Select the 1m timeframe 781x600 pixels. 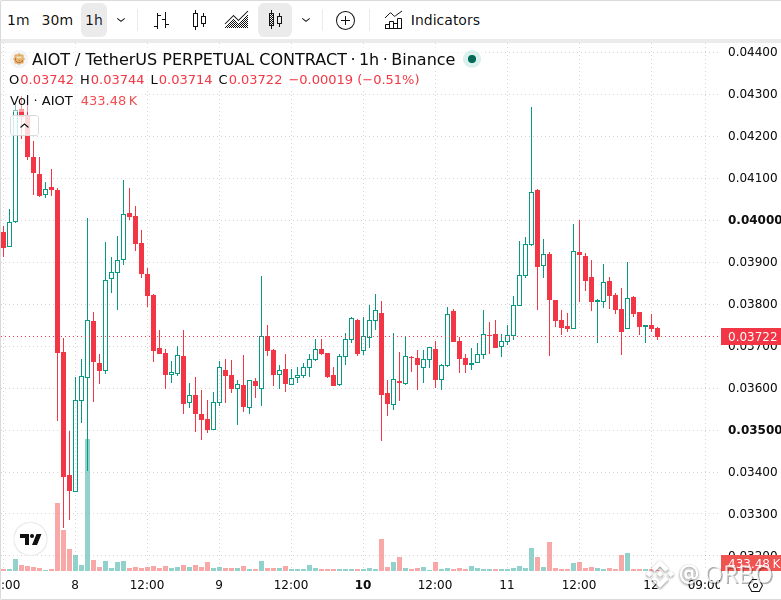coord(18,20)
